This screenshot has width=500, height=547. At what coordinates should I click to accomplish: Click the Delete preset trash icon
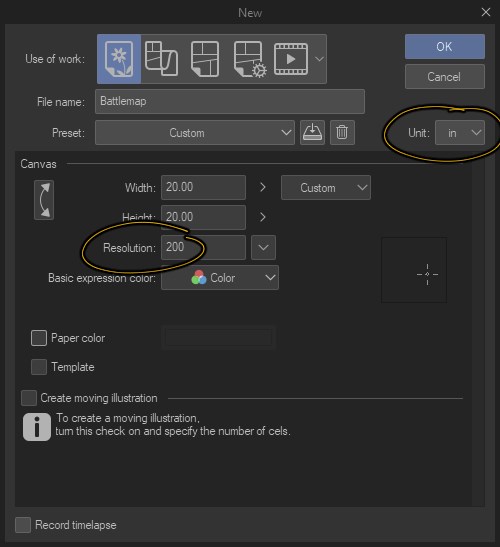pos(342,133)
